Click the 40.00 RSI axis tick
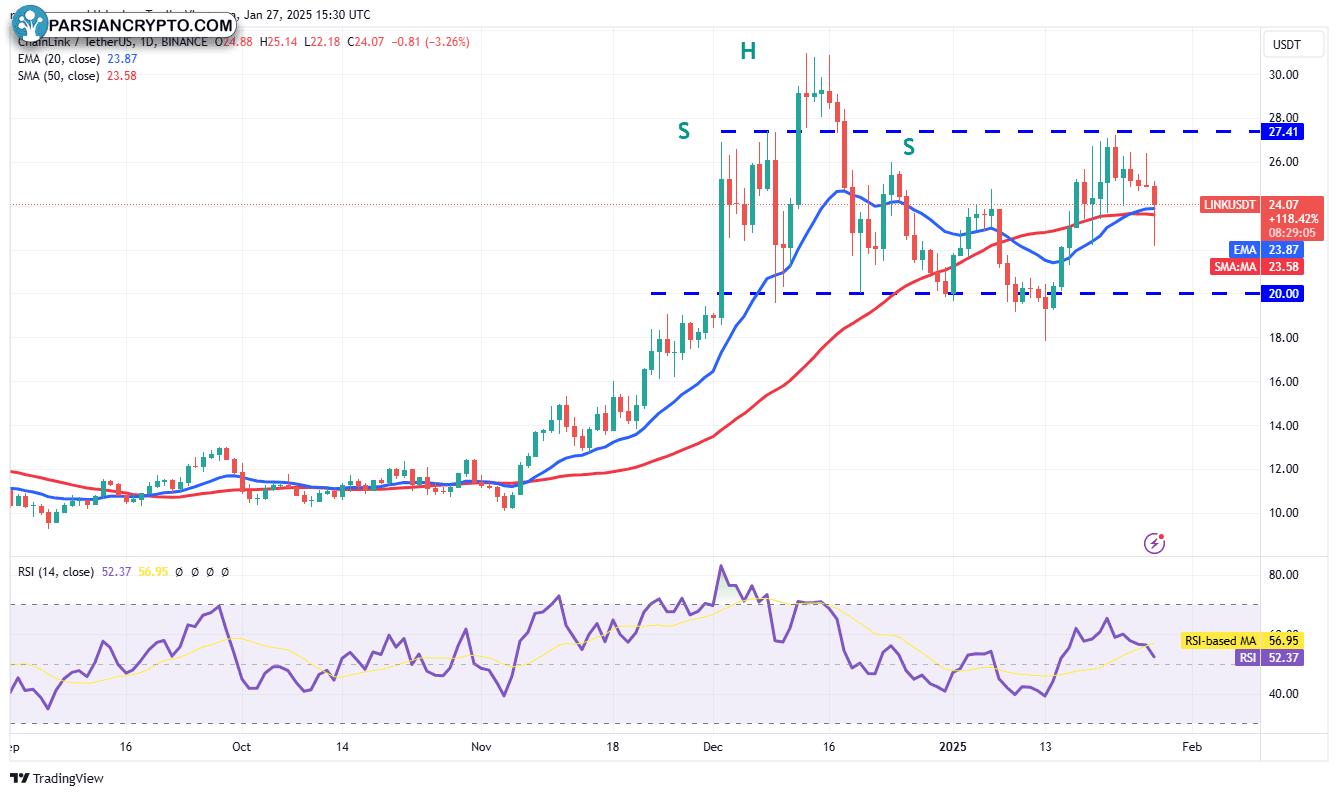Viewport: 1338px width, 796px height. [1284, 694]
